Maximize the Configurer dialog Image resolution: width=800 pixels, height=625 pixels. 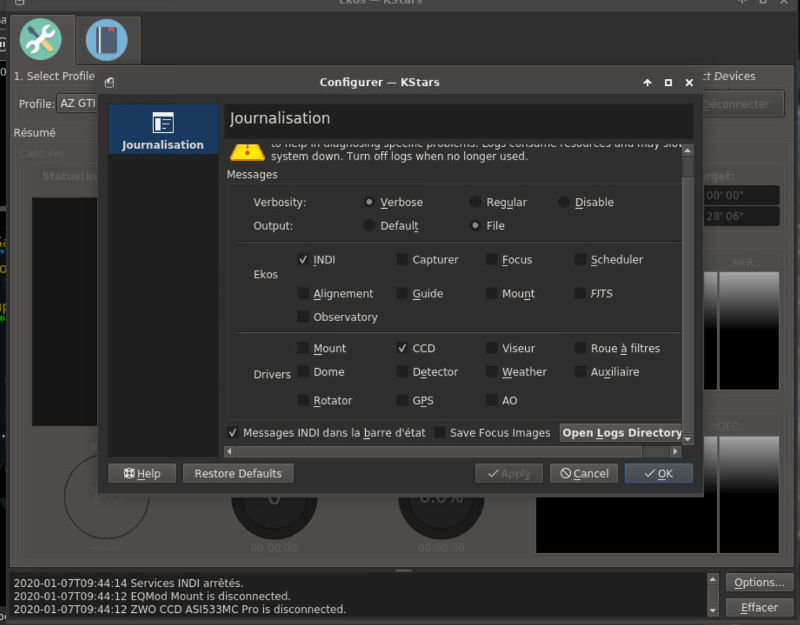point(668,83)
